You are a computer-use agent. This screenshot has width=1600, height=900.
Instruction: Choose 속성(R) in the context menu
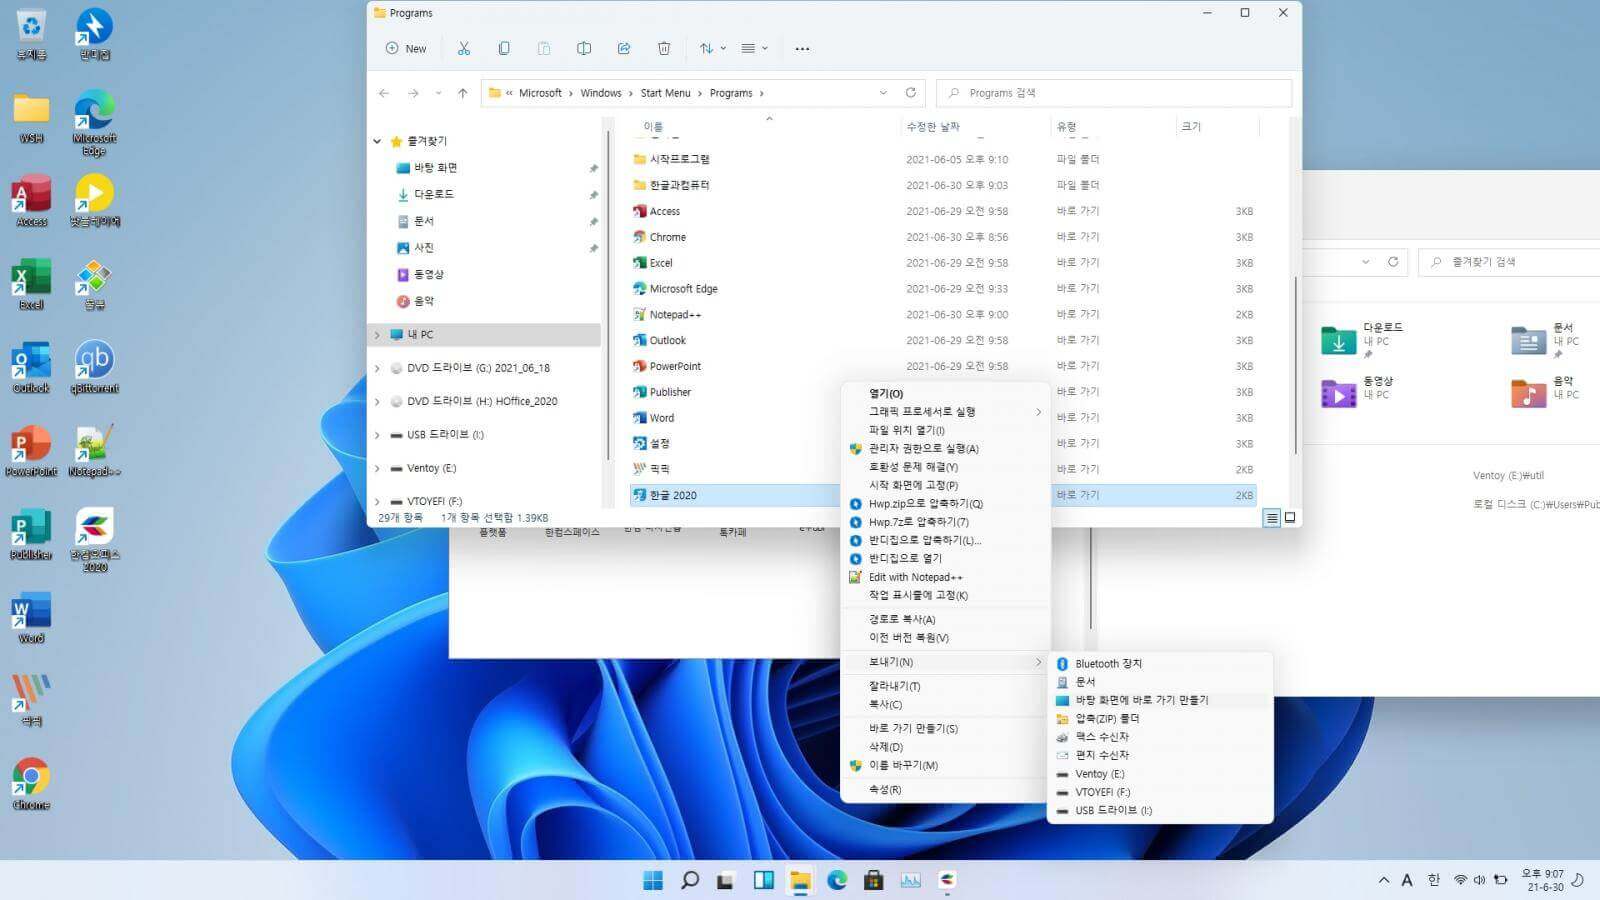coord(945,790)
